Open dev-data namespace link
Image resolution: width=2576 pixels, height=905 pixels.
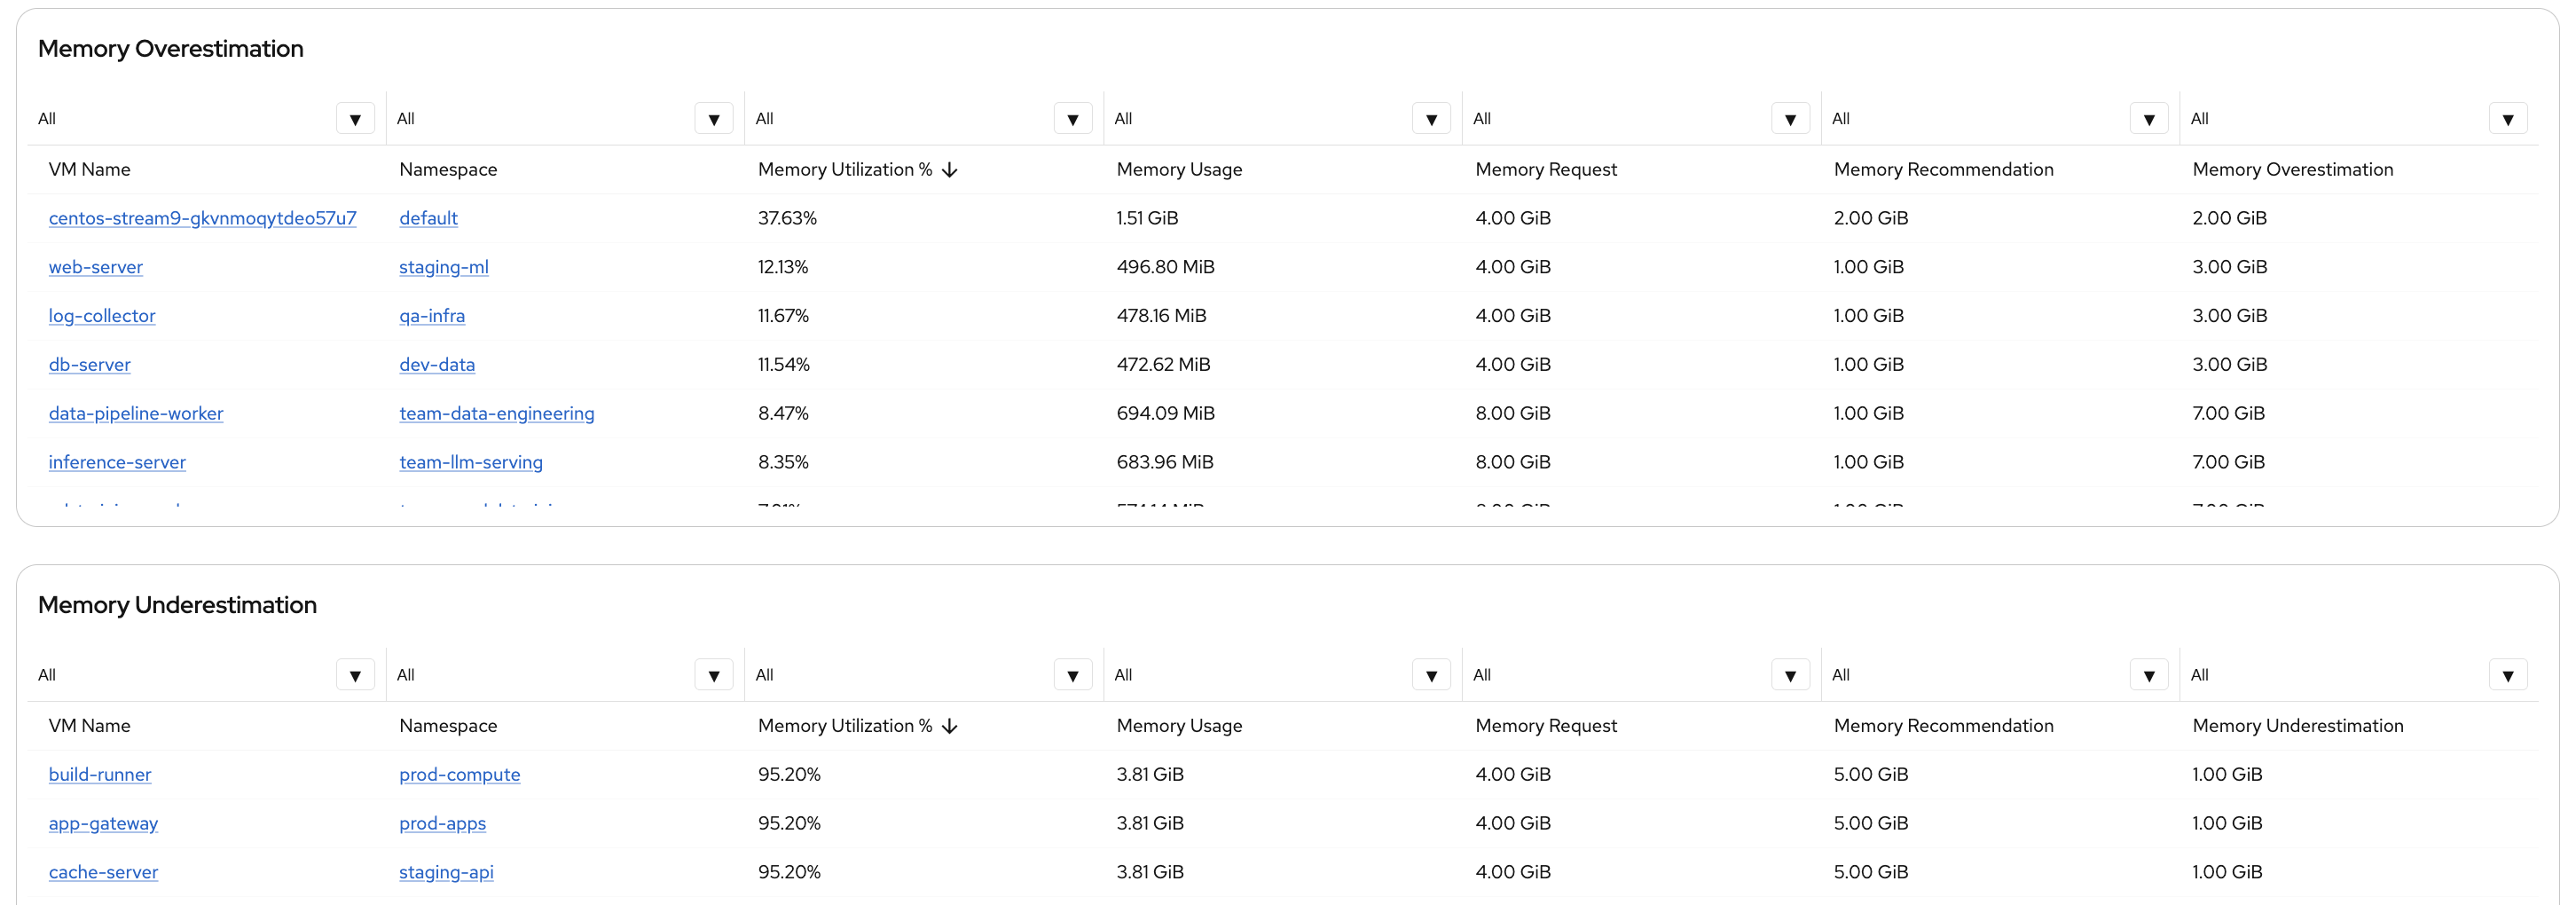437,365
